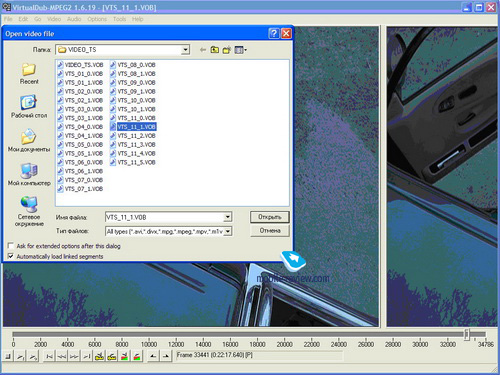Open the Help menu

coord(137,19)
